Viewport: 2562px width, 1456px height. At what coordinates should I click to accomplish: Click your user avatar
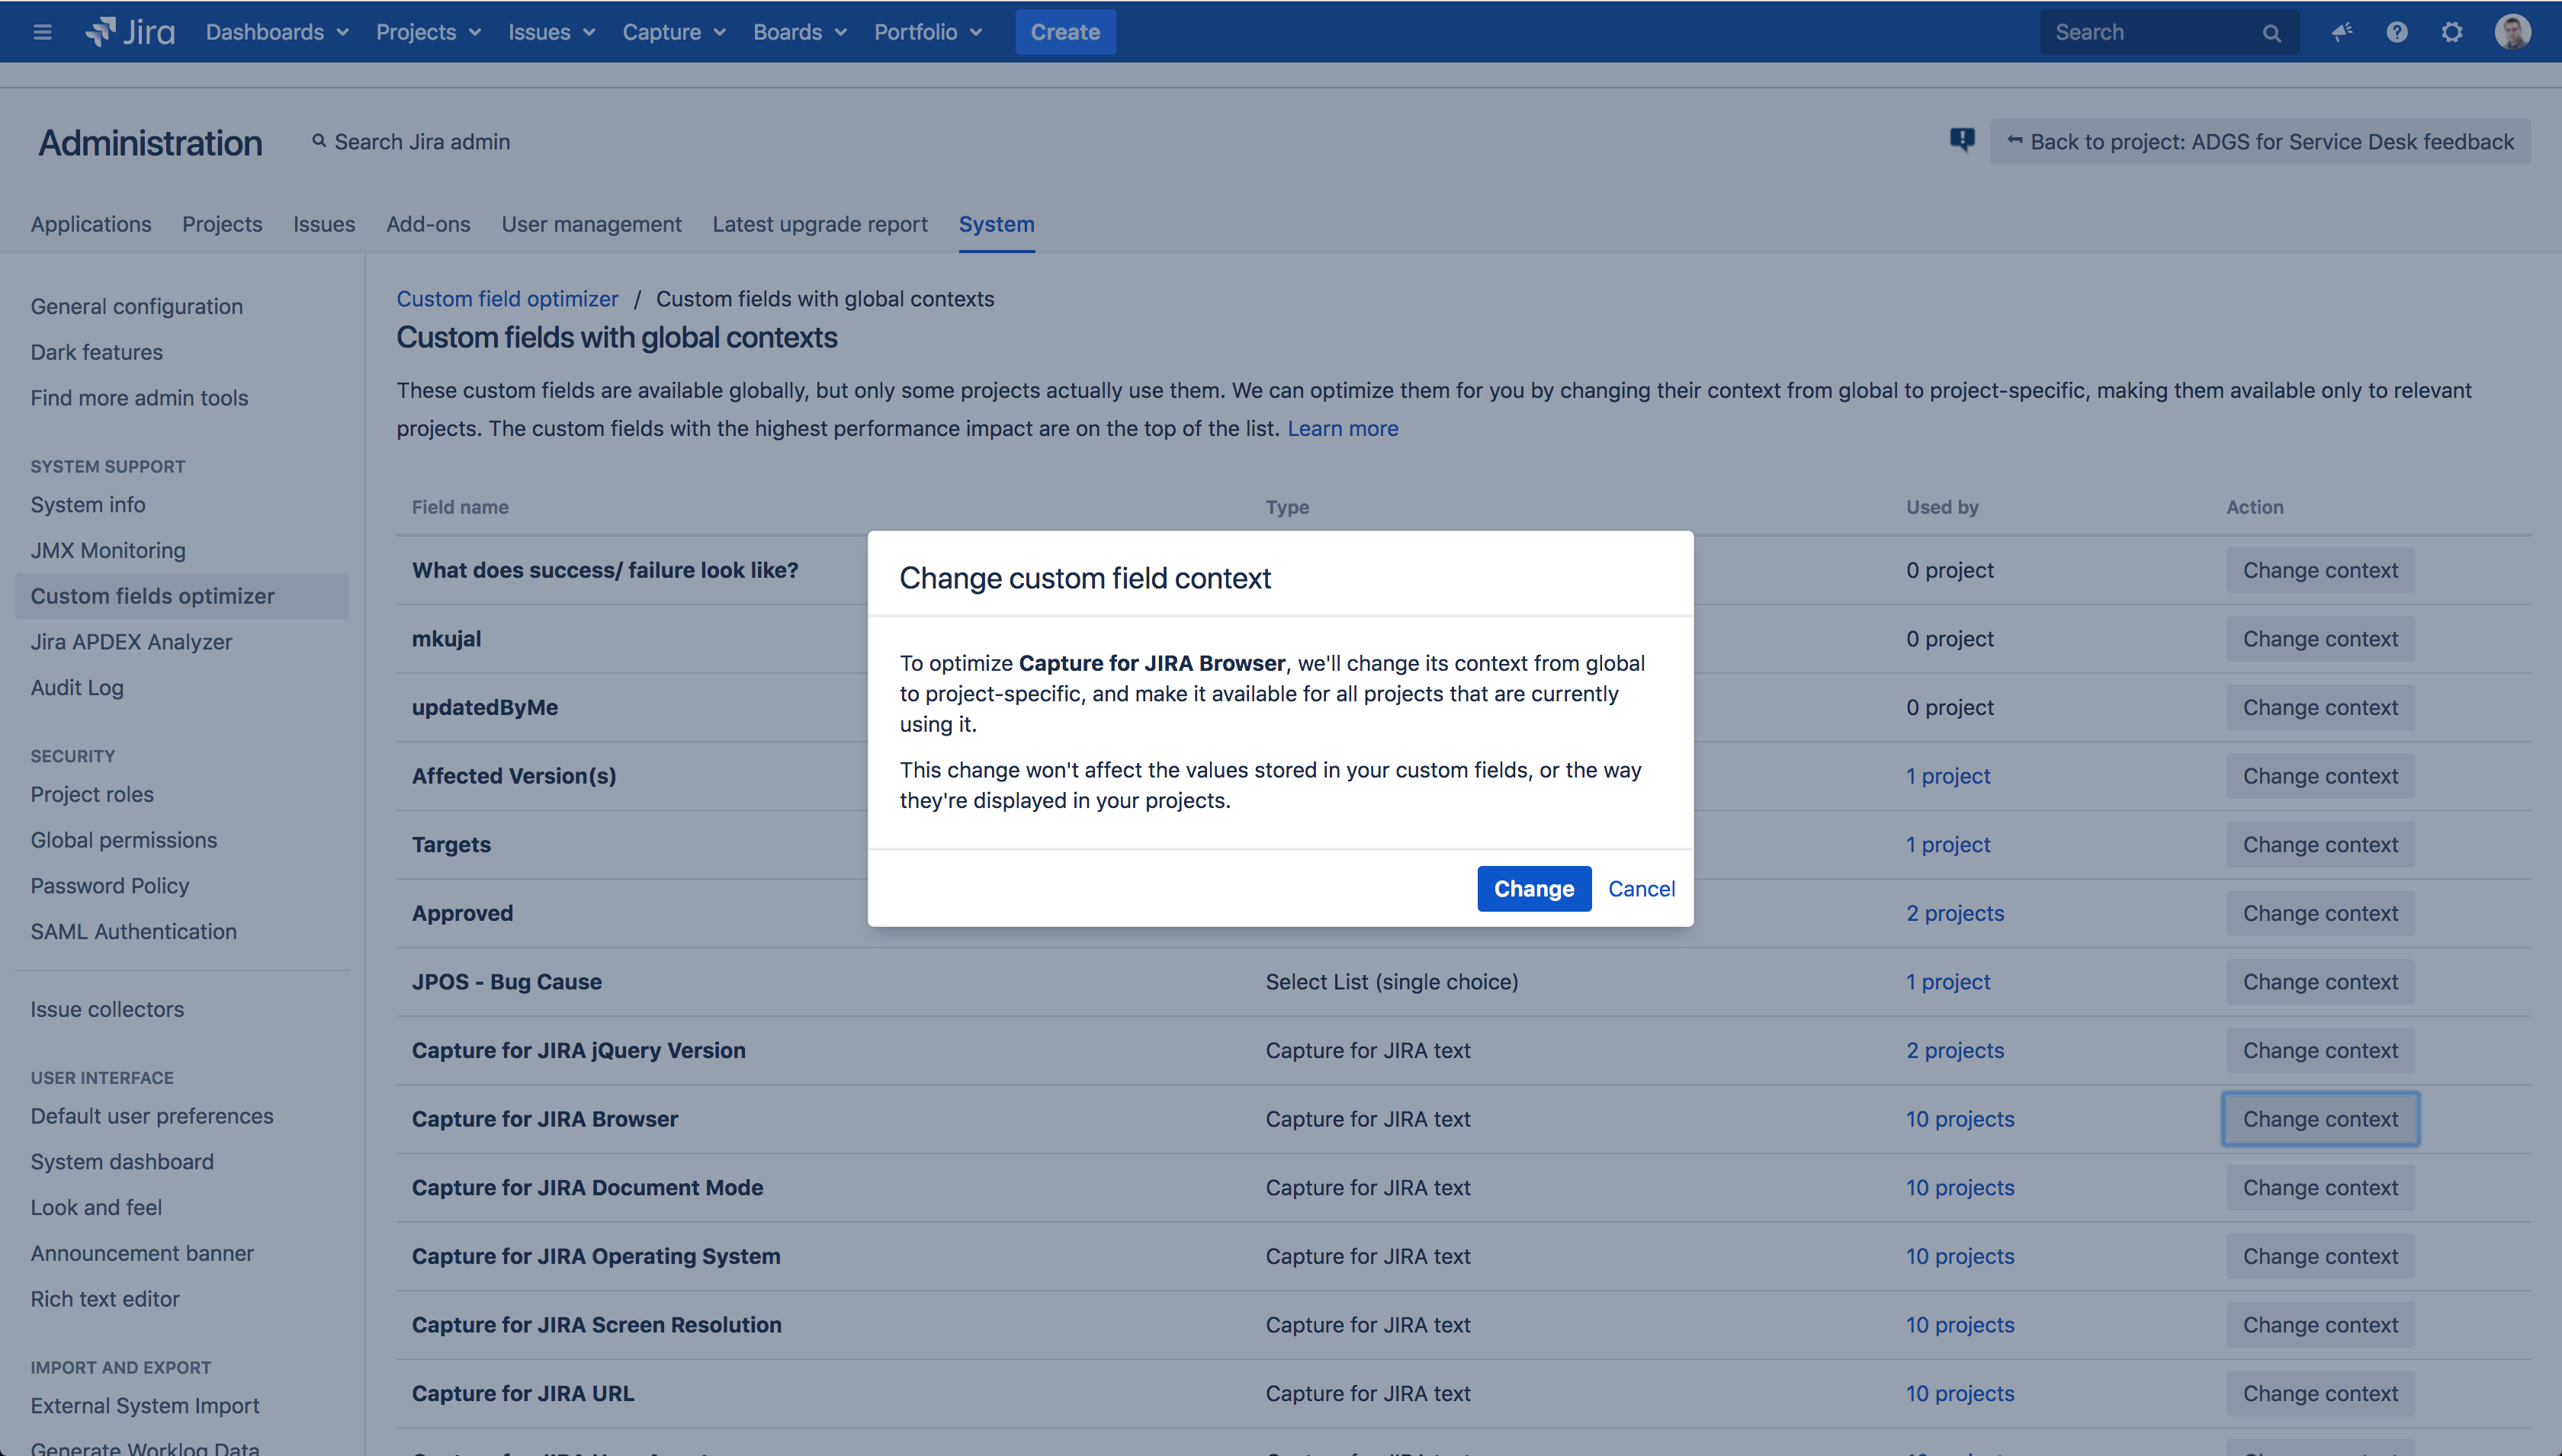pos(2513,31)
